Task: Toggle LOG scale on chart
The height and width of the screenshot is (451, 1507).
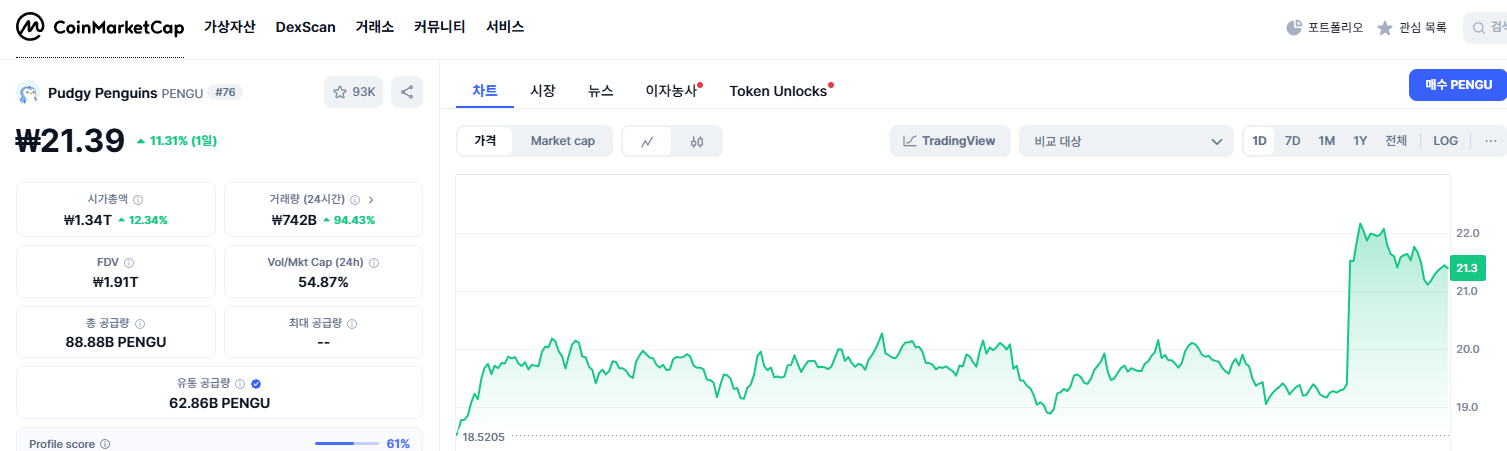Action: [x=1446, y=141]
